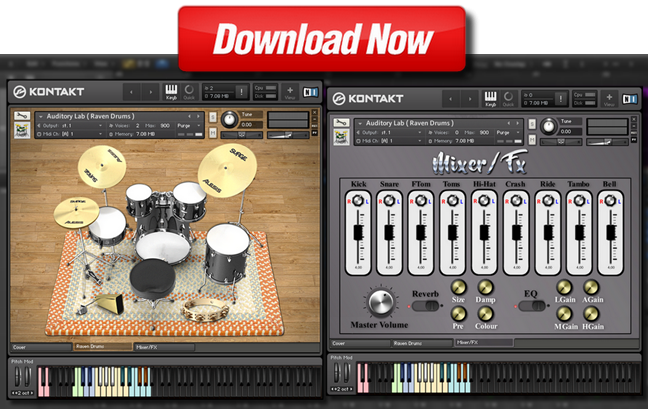Click the NI logo in left Kontakt window
Screen dimensions: 648x409
click(310, 92)
